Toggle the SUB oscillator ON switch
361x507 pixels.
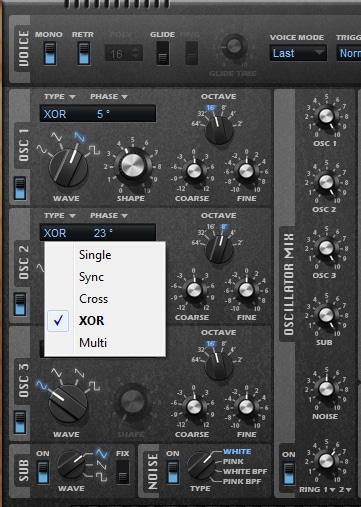(43, 472)
